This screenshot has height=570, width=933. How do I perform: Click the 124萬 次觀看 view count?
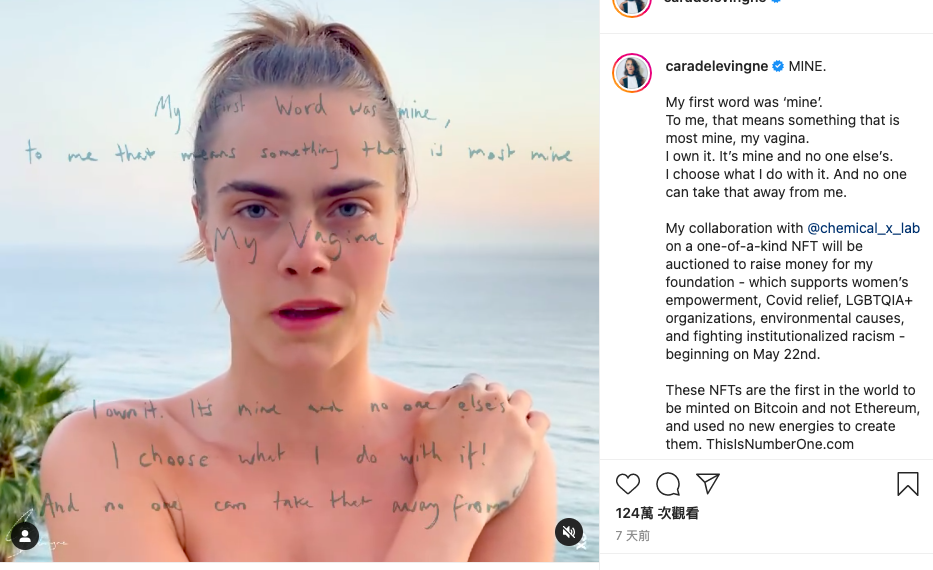coord(657,513)
